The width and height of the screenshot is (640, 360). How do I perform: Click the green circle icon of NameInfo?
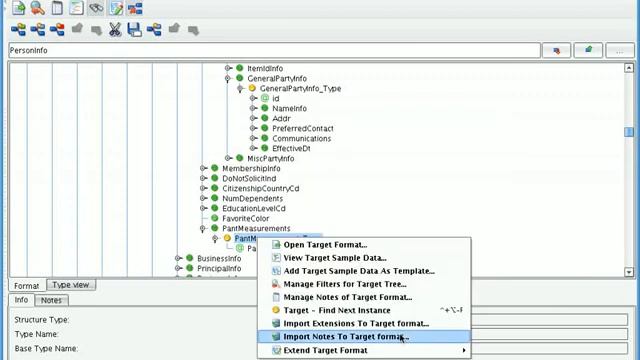(264, 108)
